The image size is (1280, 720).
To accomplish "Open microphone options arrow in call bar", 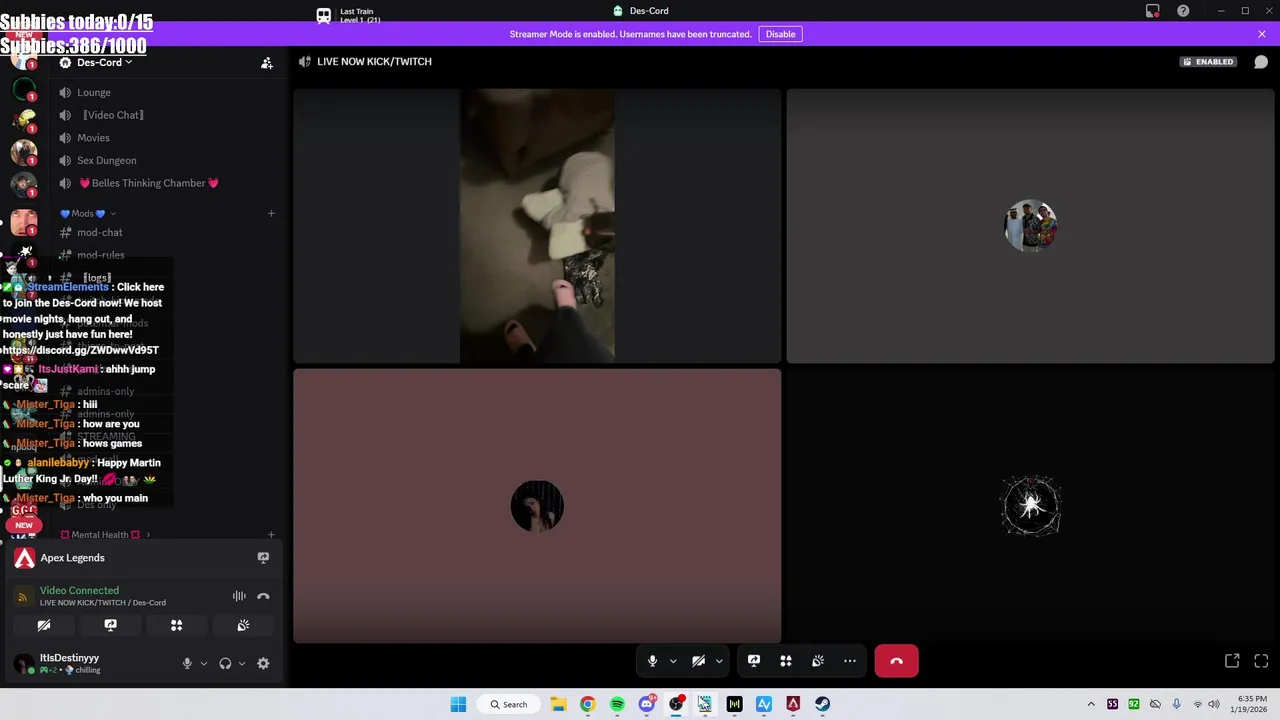I will tap(673, 661).
